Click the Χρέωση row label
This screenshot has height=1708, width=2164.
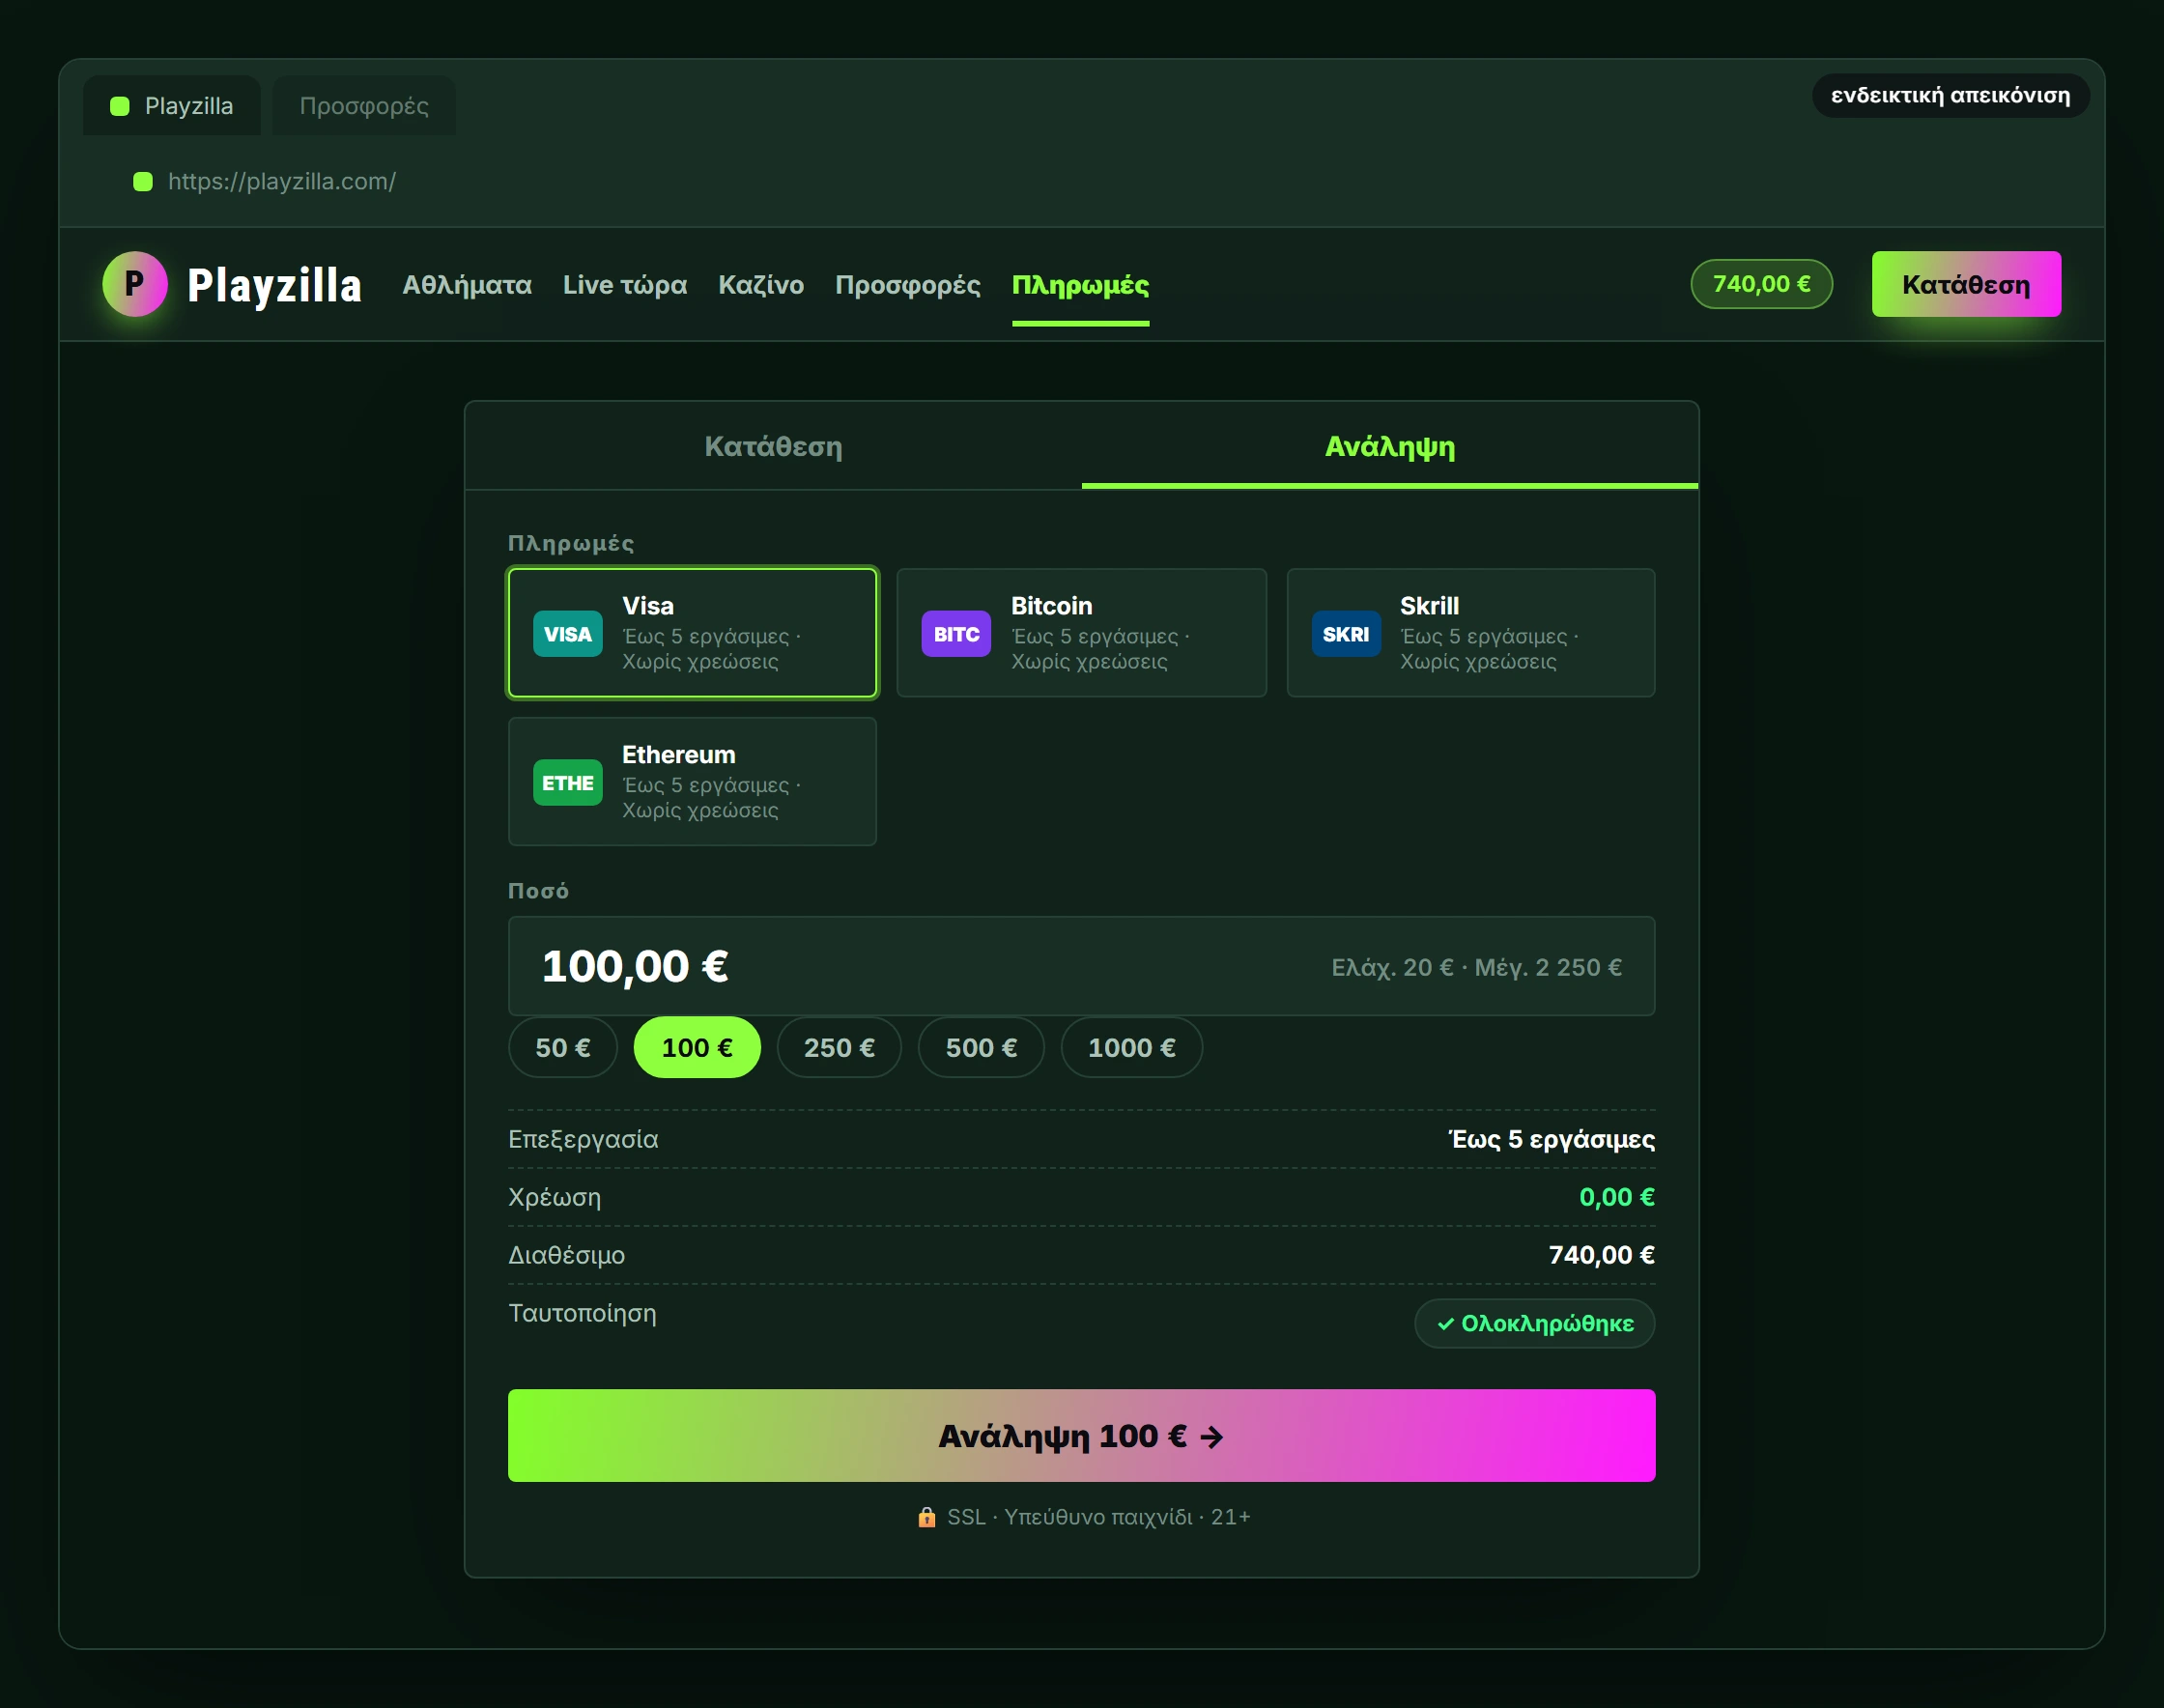[x=555, y=1197]
